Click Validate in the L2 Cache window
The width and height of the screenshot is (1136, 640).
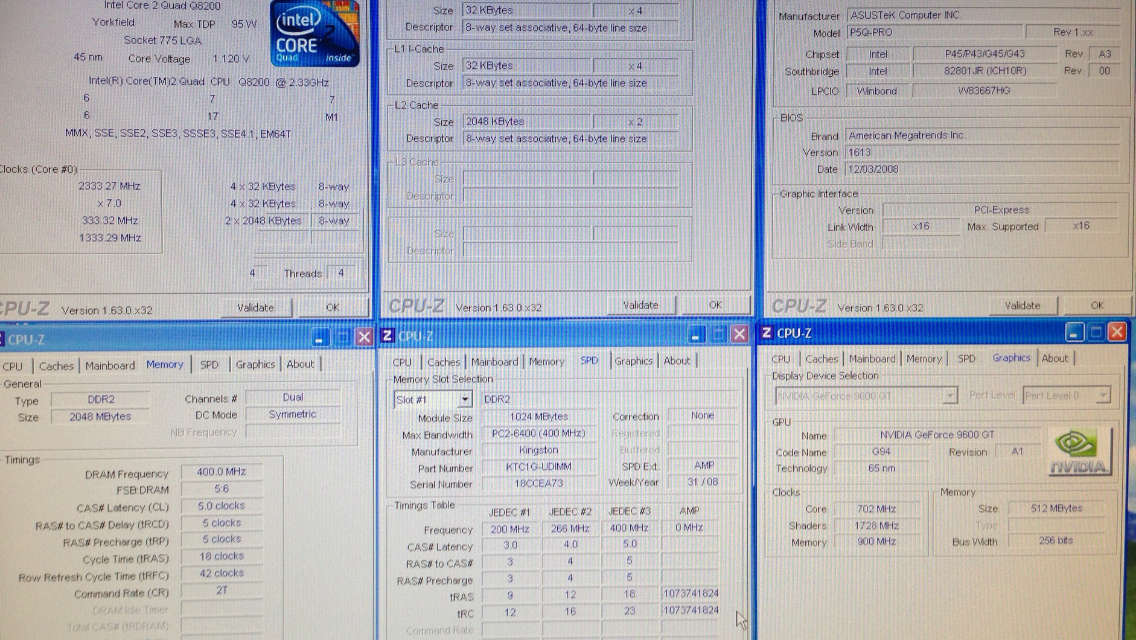point(640,305)
